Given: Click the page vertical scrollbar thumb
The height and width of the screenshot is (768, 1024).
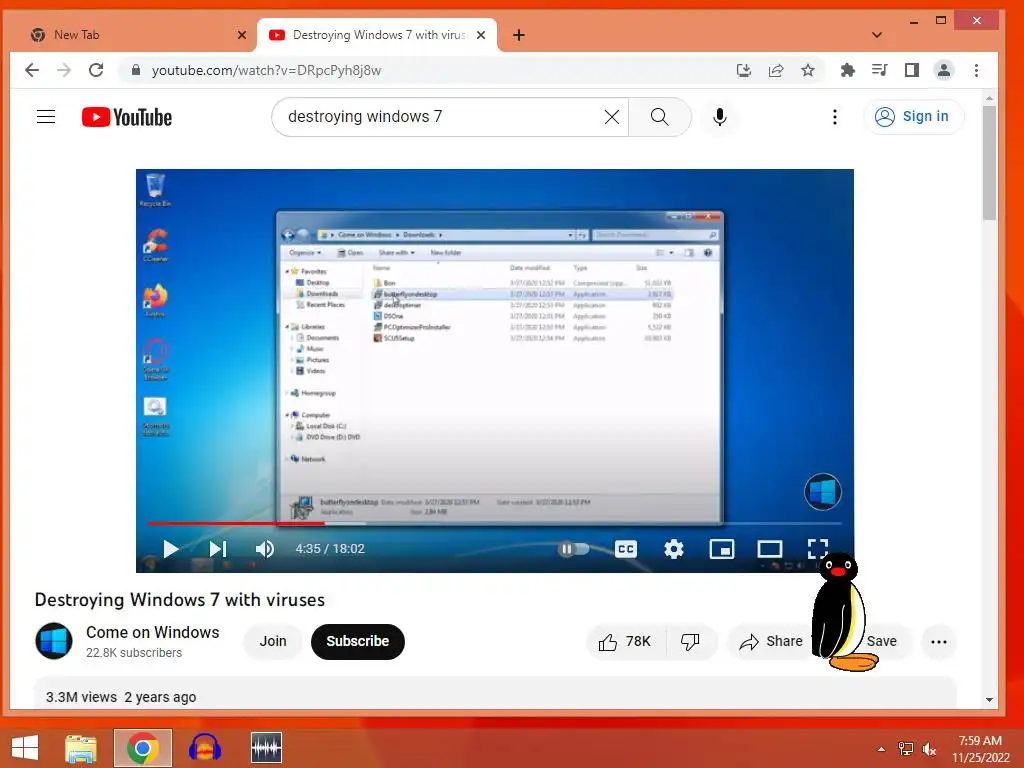Looking at the screenshot, I should pos(989,163).
